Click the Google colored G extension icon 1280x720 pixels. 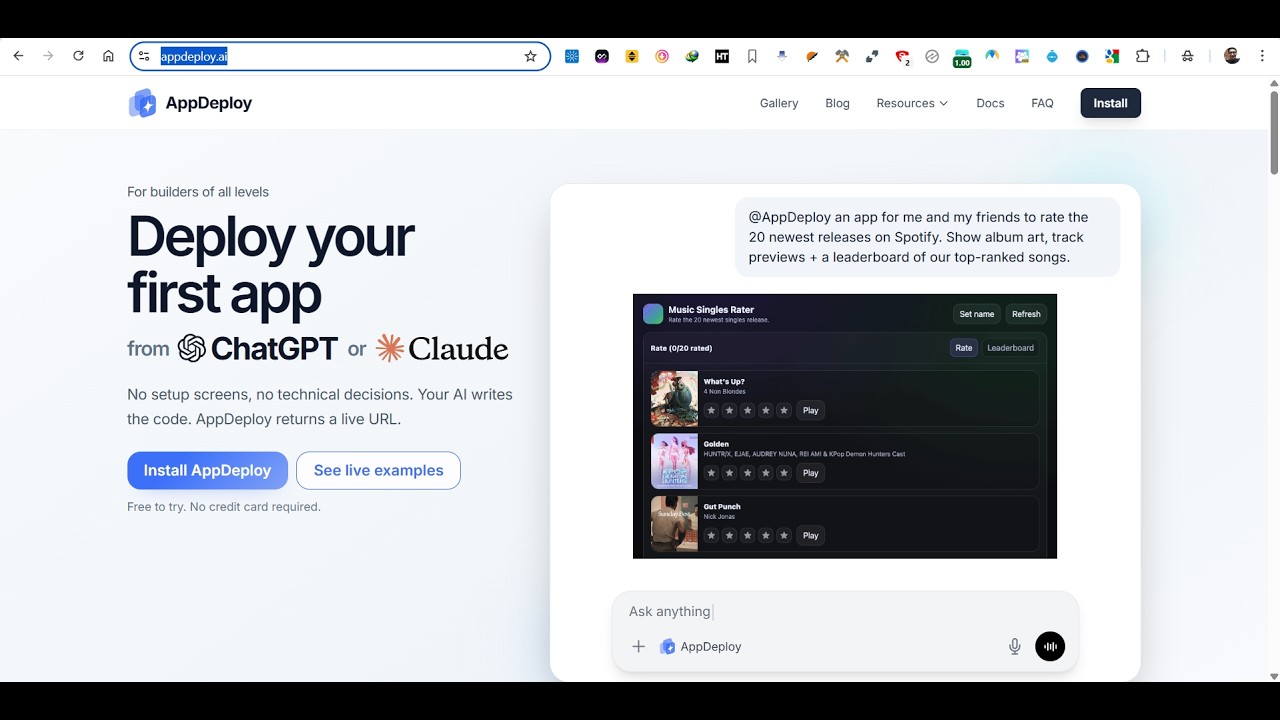point(1112,56)
